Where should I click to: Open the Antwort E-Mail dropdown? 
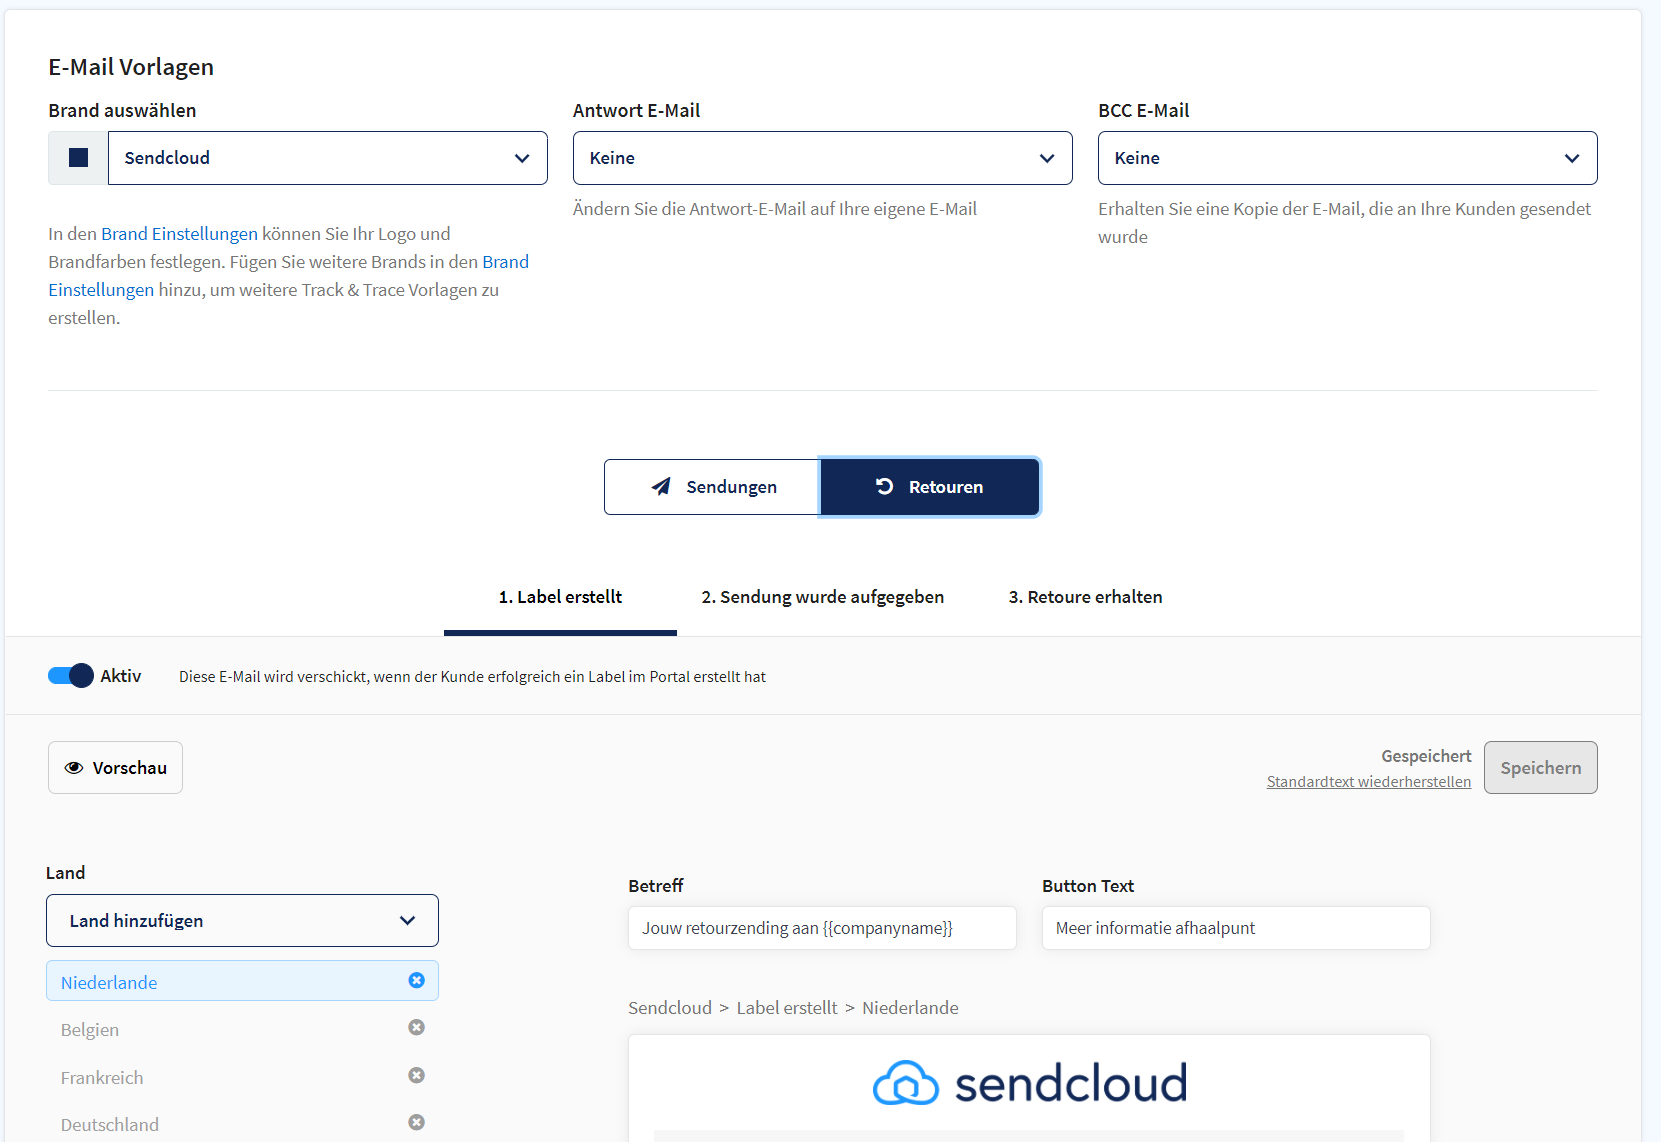click(x=823, y=158)
